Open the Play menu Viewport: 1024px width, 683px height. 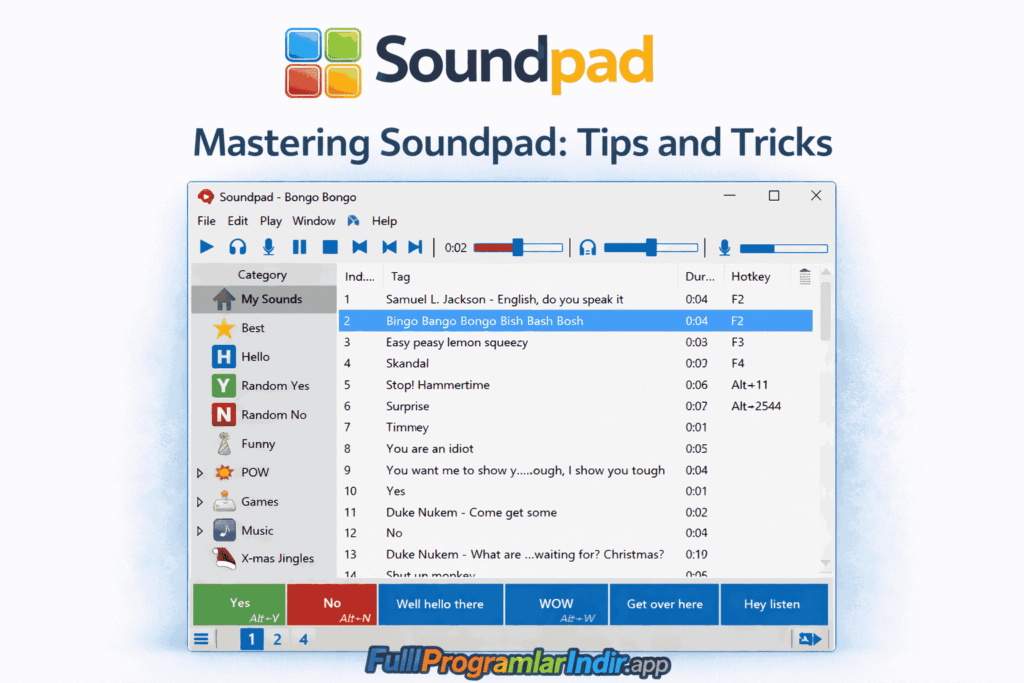click(x=270, y=221)
